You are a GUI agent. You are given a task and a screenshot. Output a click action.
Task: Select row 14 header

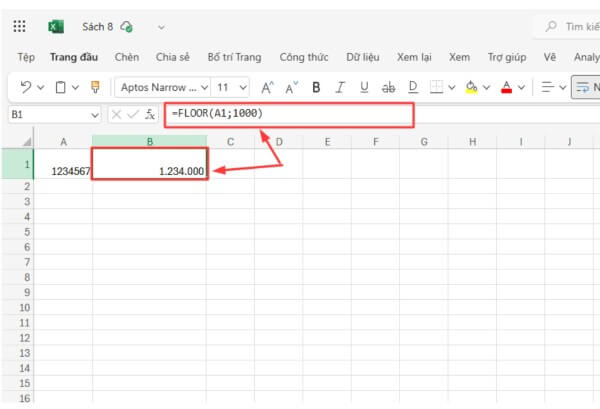(x=18, y=368)
